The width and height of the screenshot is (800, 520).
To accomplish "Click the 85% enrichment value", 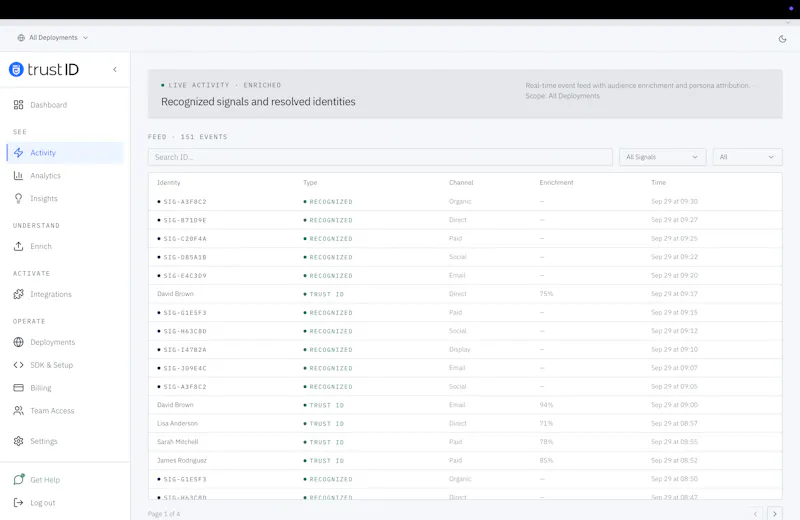I will [546, 460].
